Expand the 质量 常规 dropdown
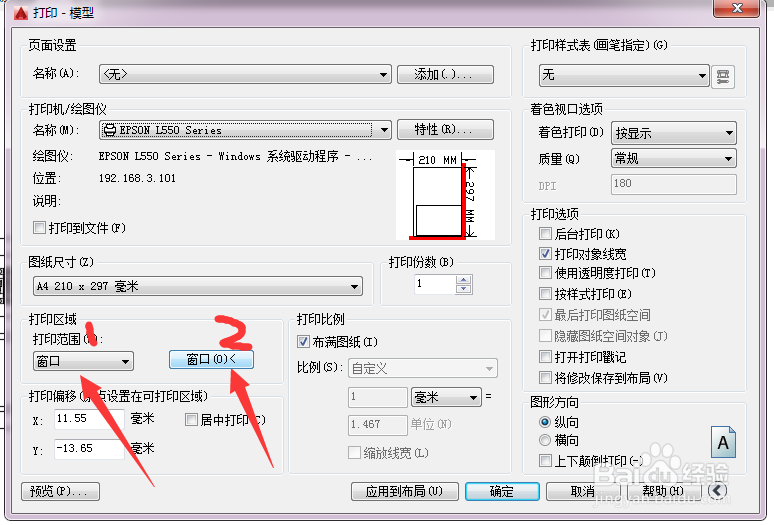Viewport: 774px width, 525px height. 674,158
